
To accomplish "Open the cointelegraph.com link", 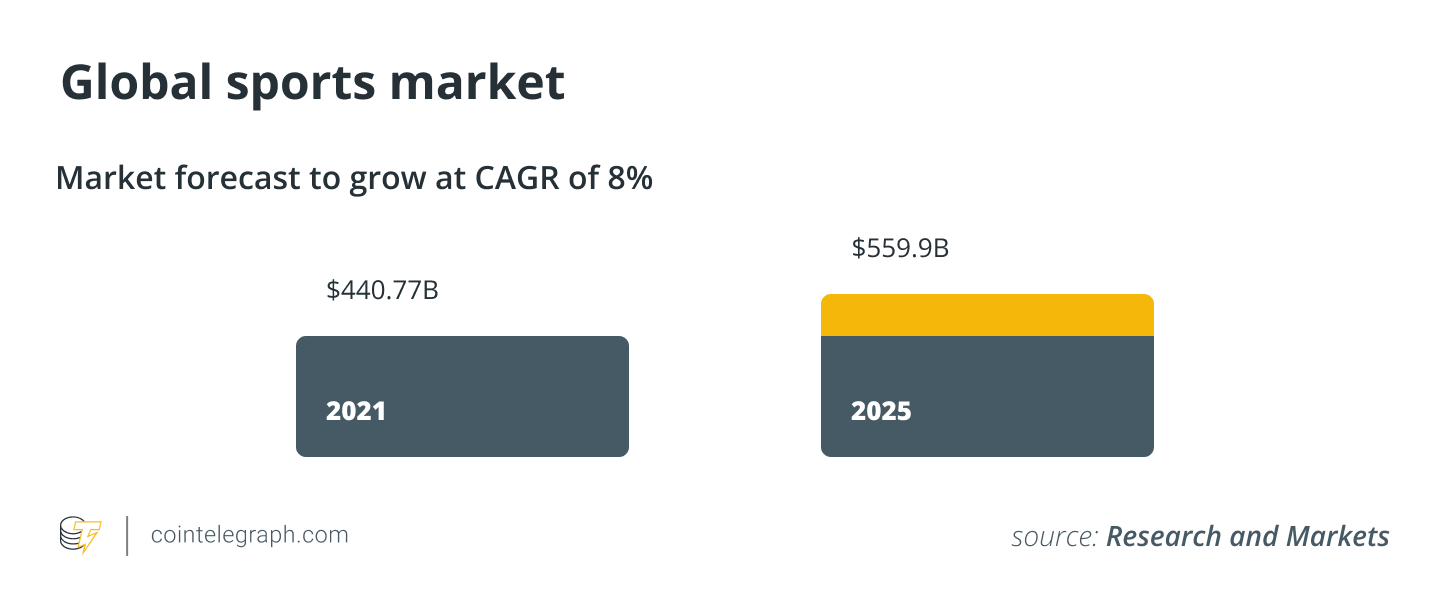I will pyautogui.click(x=249, y=535).
